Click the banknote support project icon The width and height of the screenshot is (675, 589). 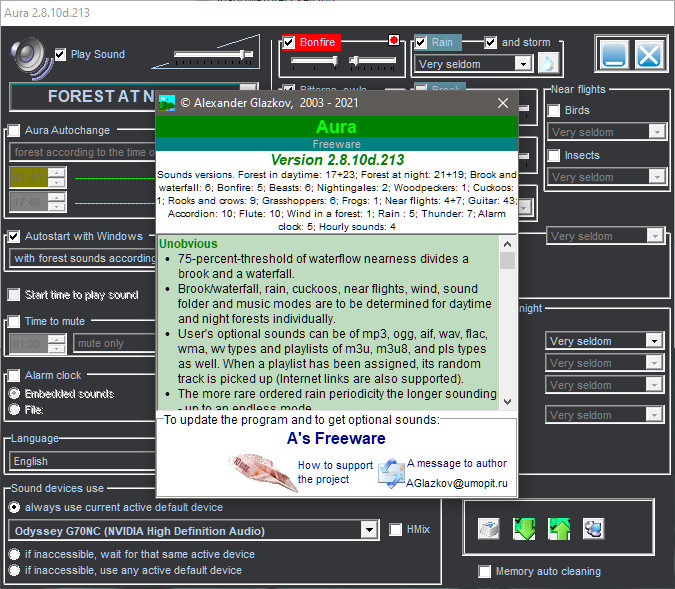(260, 473)
